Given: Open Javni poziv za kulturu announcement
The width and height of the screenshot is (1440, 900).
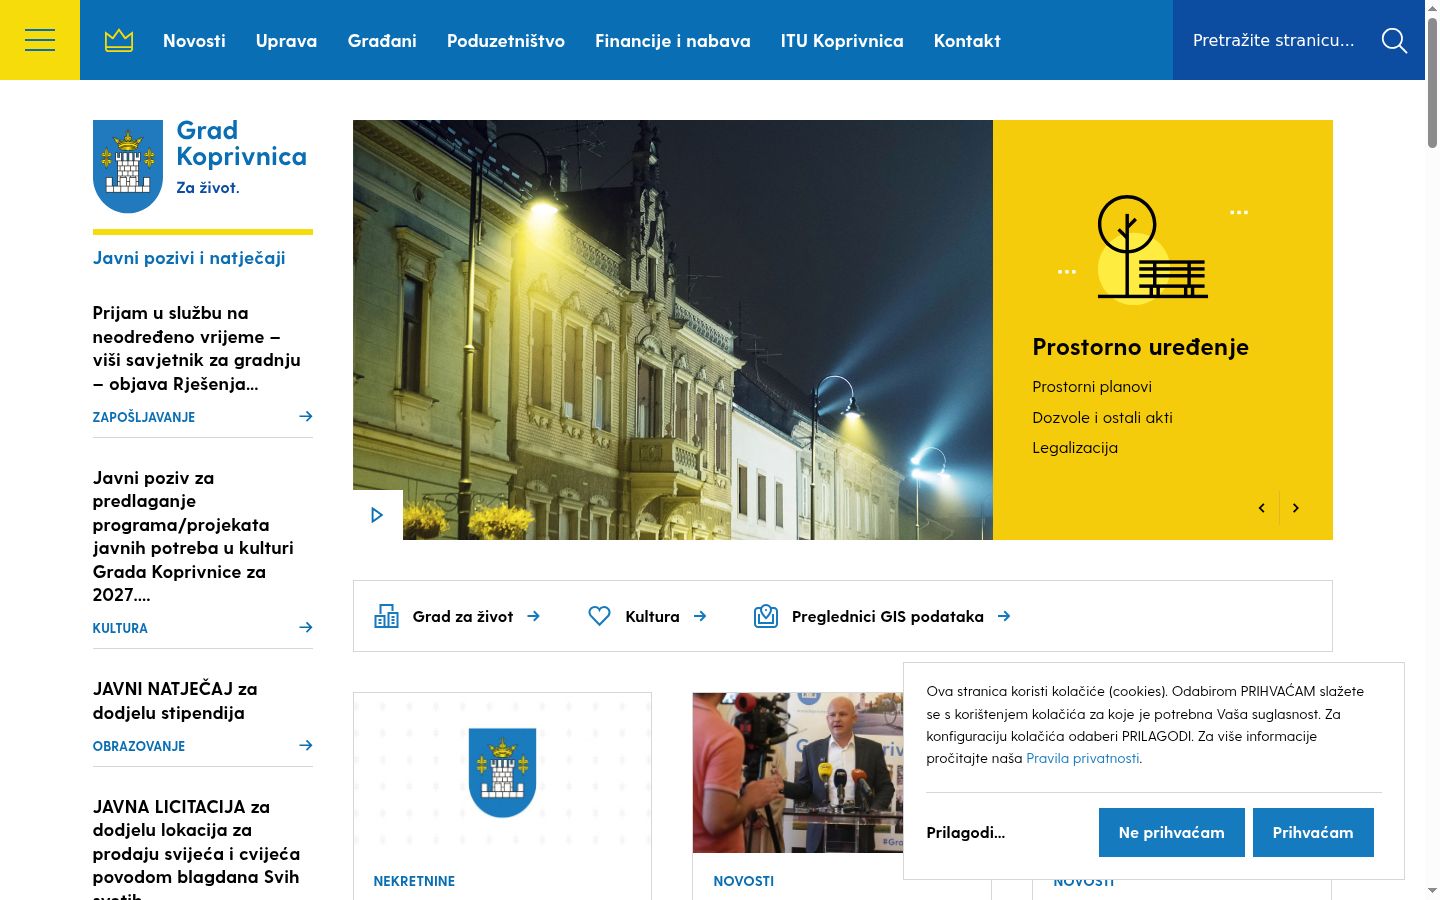Looking at the screenshot, I should pyautogui.click(x=193, y=536).
